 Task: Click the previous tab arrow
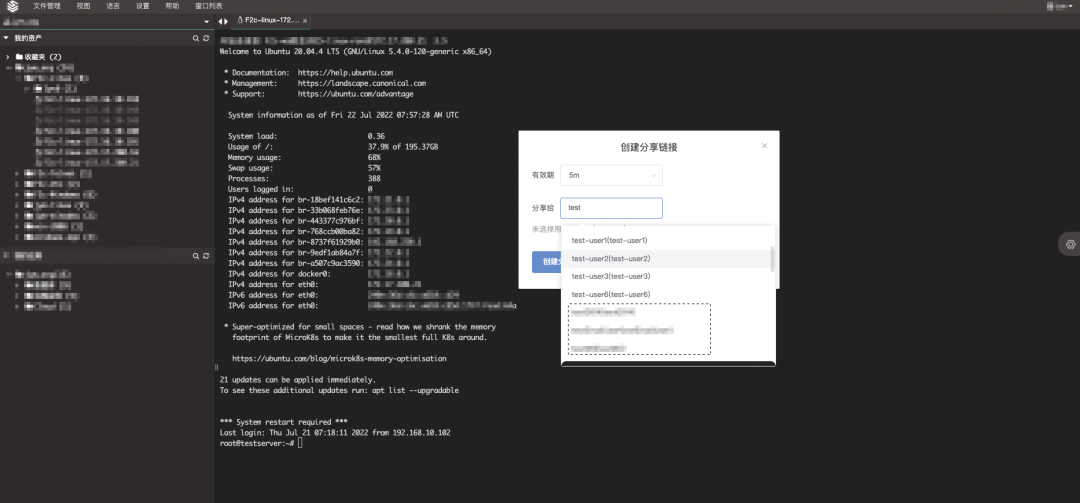click(x=220, y=21)
